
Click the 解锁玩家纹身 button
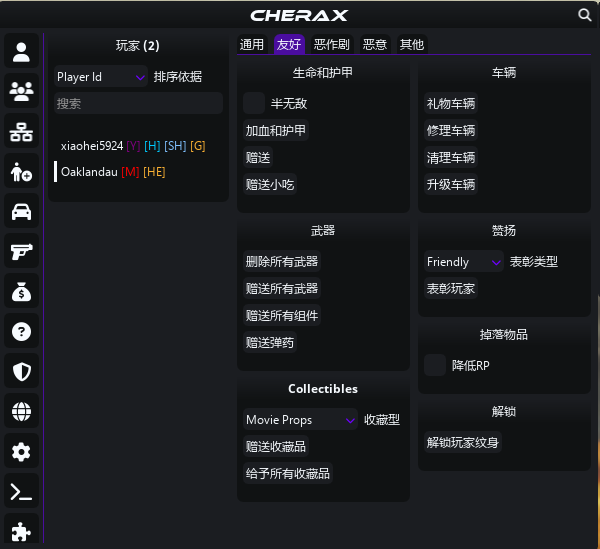(463, 442)
